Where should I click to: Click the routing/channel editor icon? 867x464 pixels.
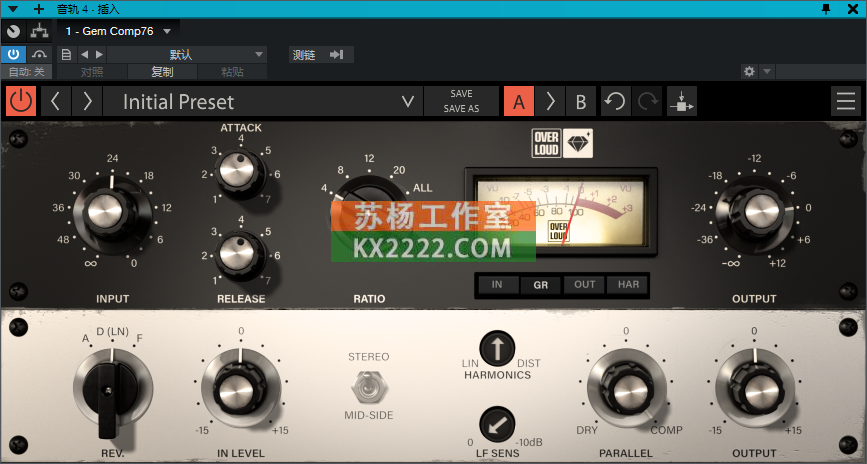click(39, 31)
